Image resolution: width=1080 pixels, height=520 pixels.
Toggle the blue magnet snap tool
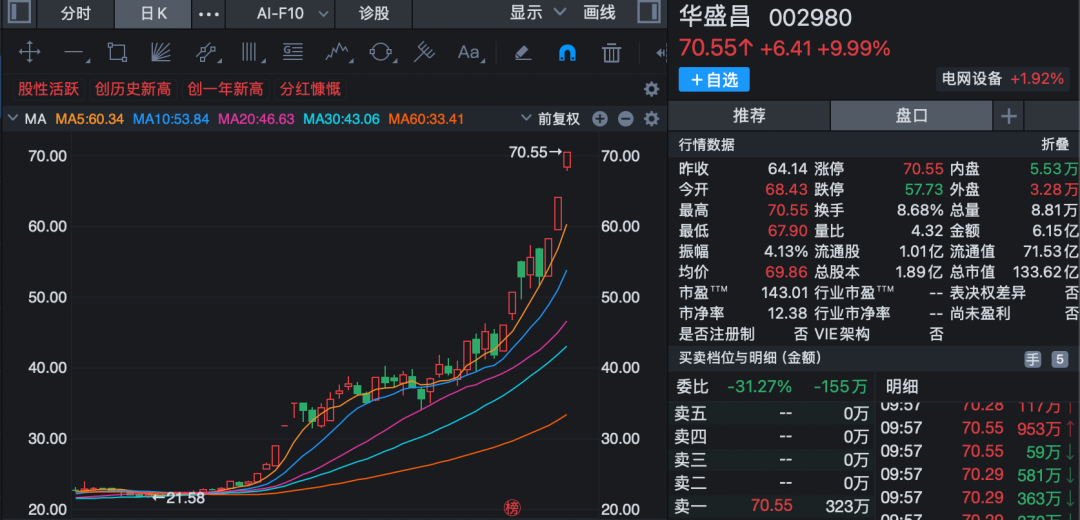pos(567,52)
